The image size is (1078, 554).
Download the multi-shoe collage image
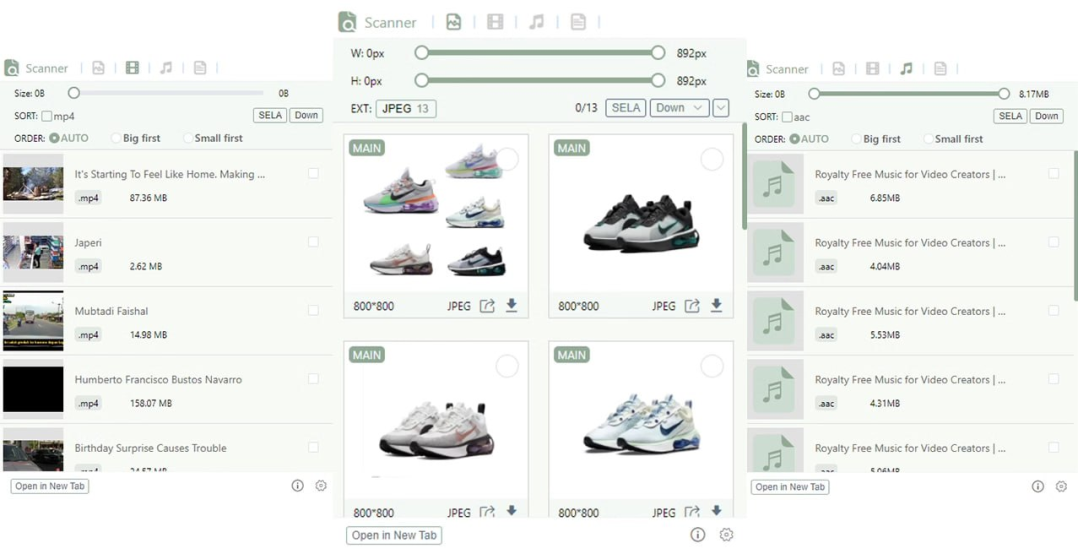coord(512,305)
